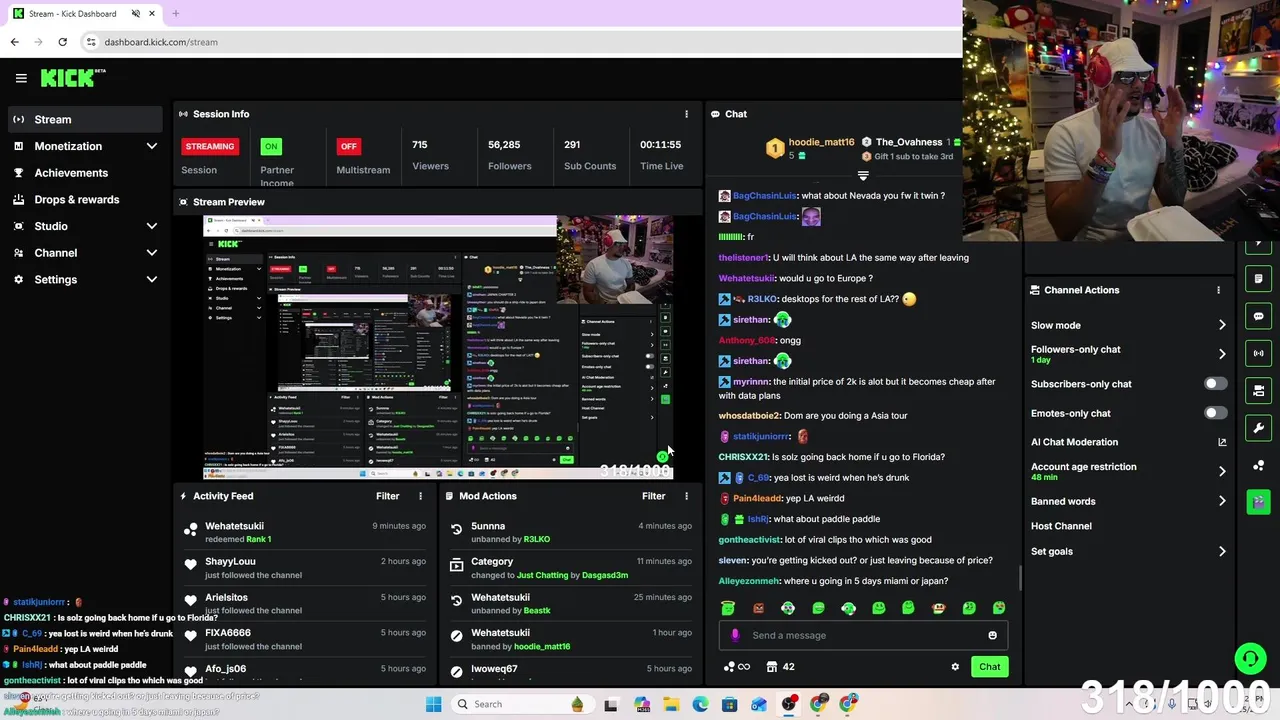The width and height of the screenshot is (1280, 720).
Task: Open Activity Feed three-dot options
Action: point(420,496)
